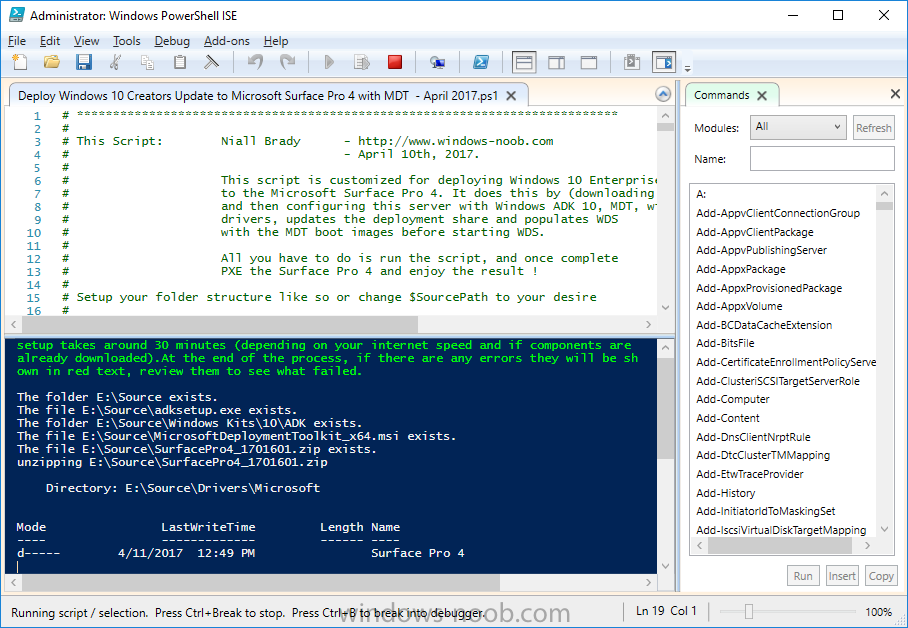Click console pane scroll down arrow
Screen dimensions: 908x628
click(665, 566)
